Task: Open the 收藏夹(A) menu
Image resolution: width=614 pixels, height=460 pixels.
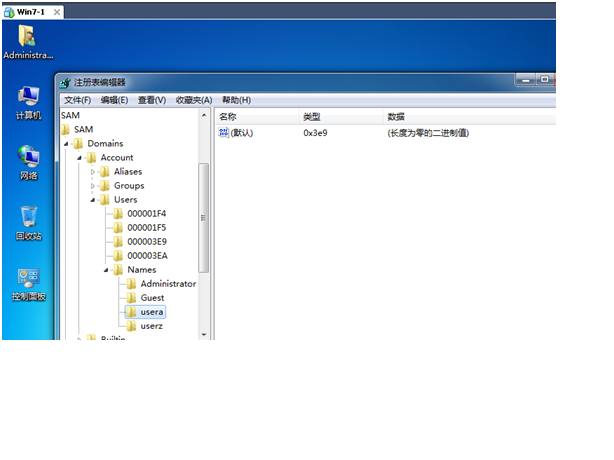Action: (x=194, y=100)
